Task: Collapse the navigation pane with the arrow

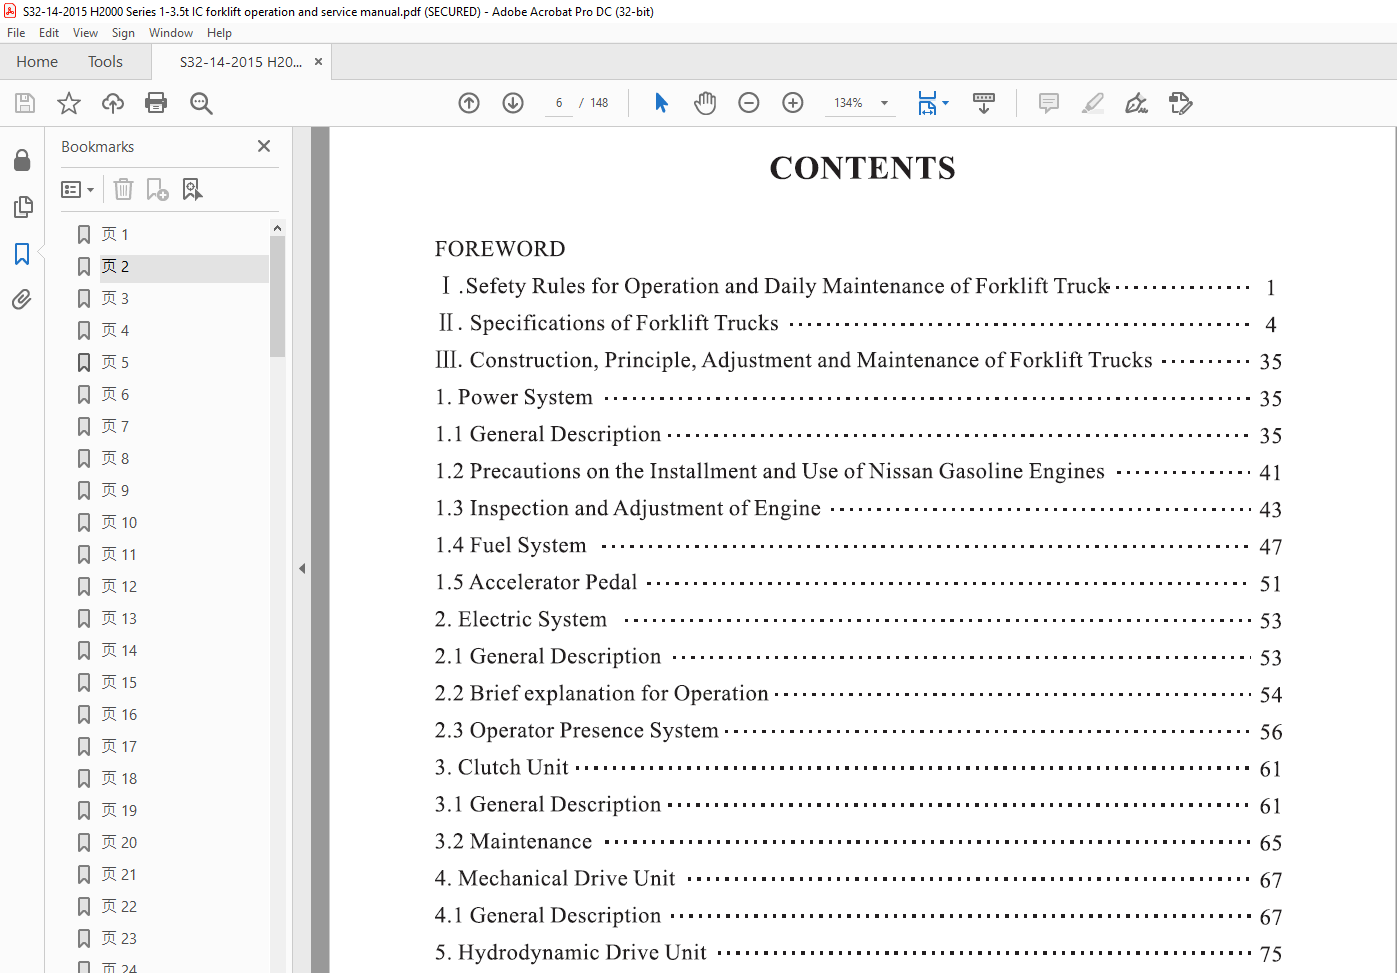Action: click(x=302, y=568)
